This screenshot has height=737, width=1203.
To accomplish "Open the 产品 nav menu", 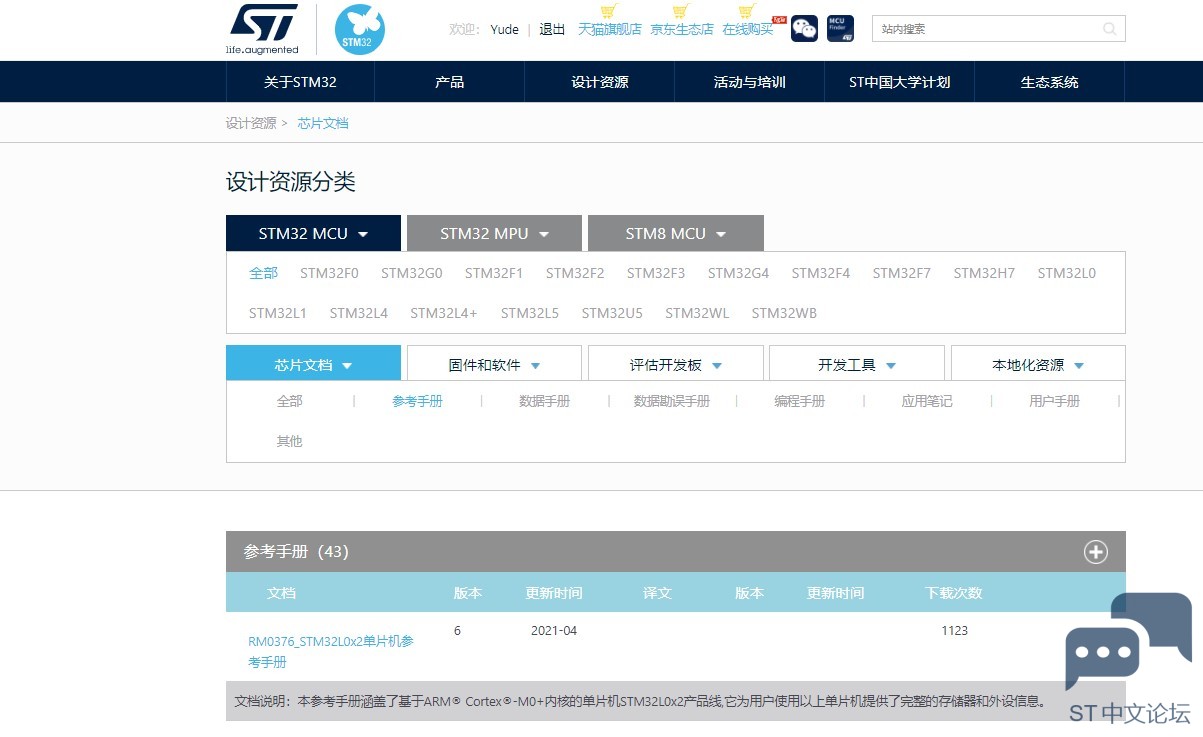I will (x=449, y=82).
